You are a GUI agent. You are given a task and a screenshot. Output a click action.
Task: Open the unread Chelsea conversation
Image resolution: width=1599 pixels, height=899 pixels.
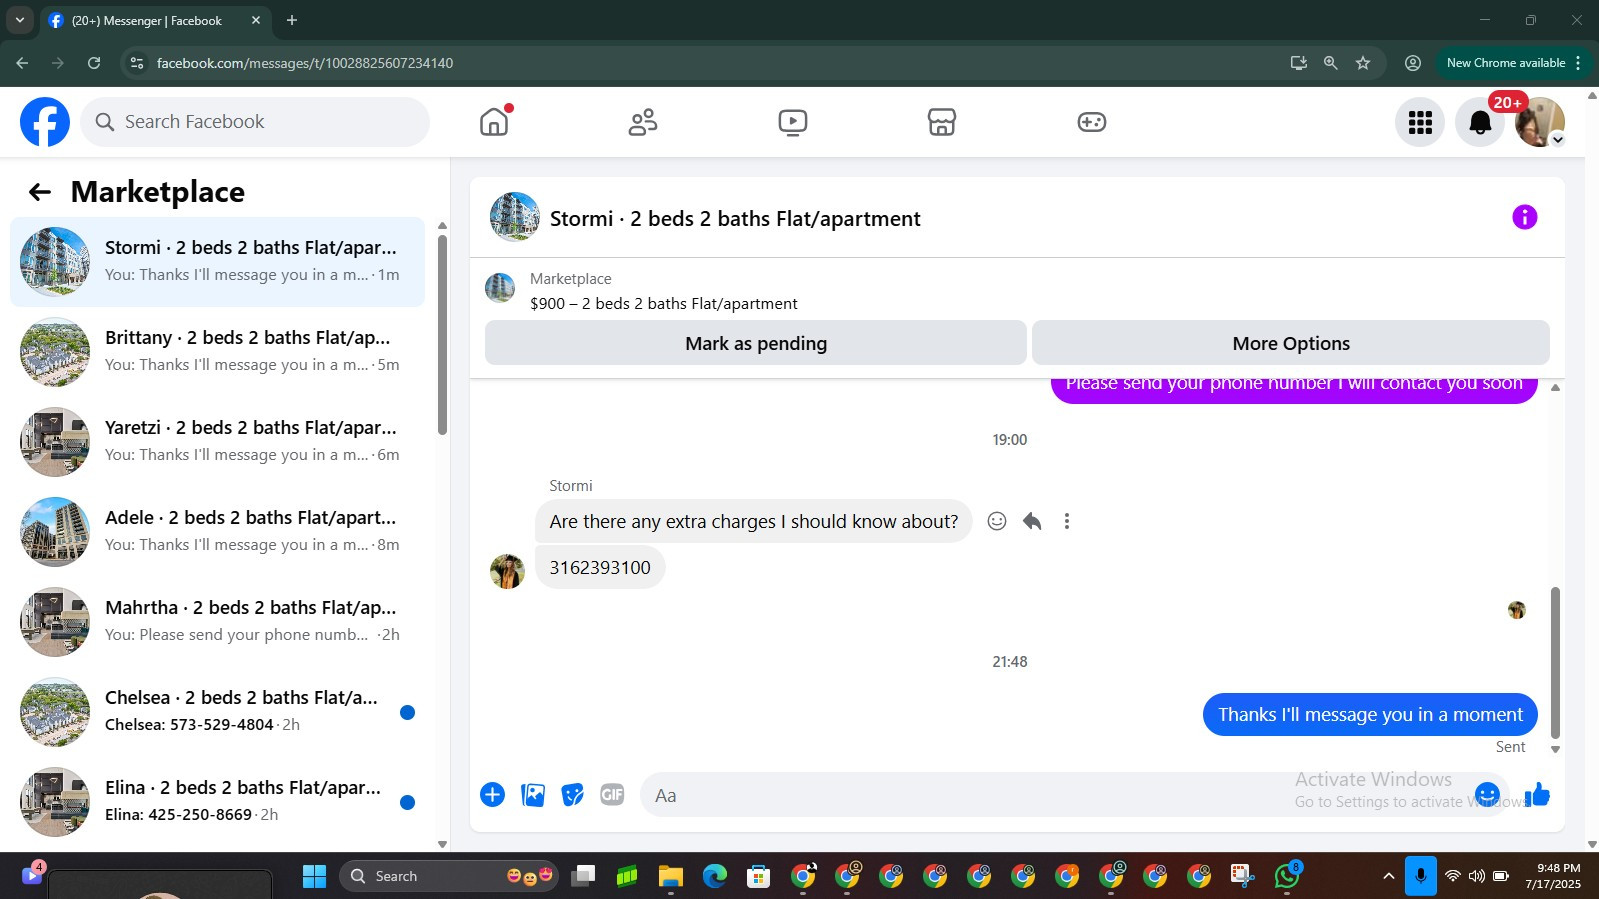[217, 712]
